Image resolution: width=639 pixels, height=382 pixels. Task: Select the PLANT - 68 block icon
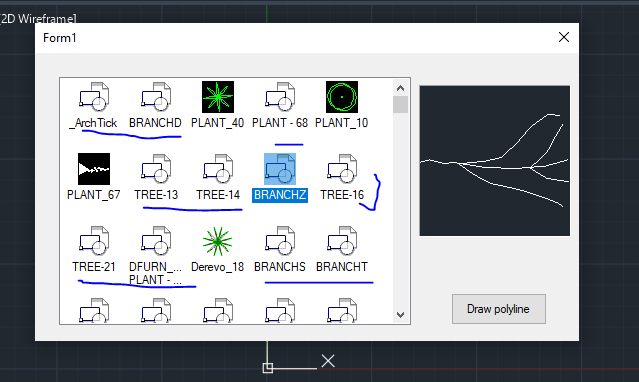[x=280, y=97]
